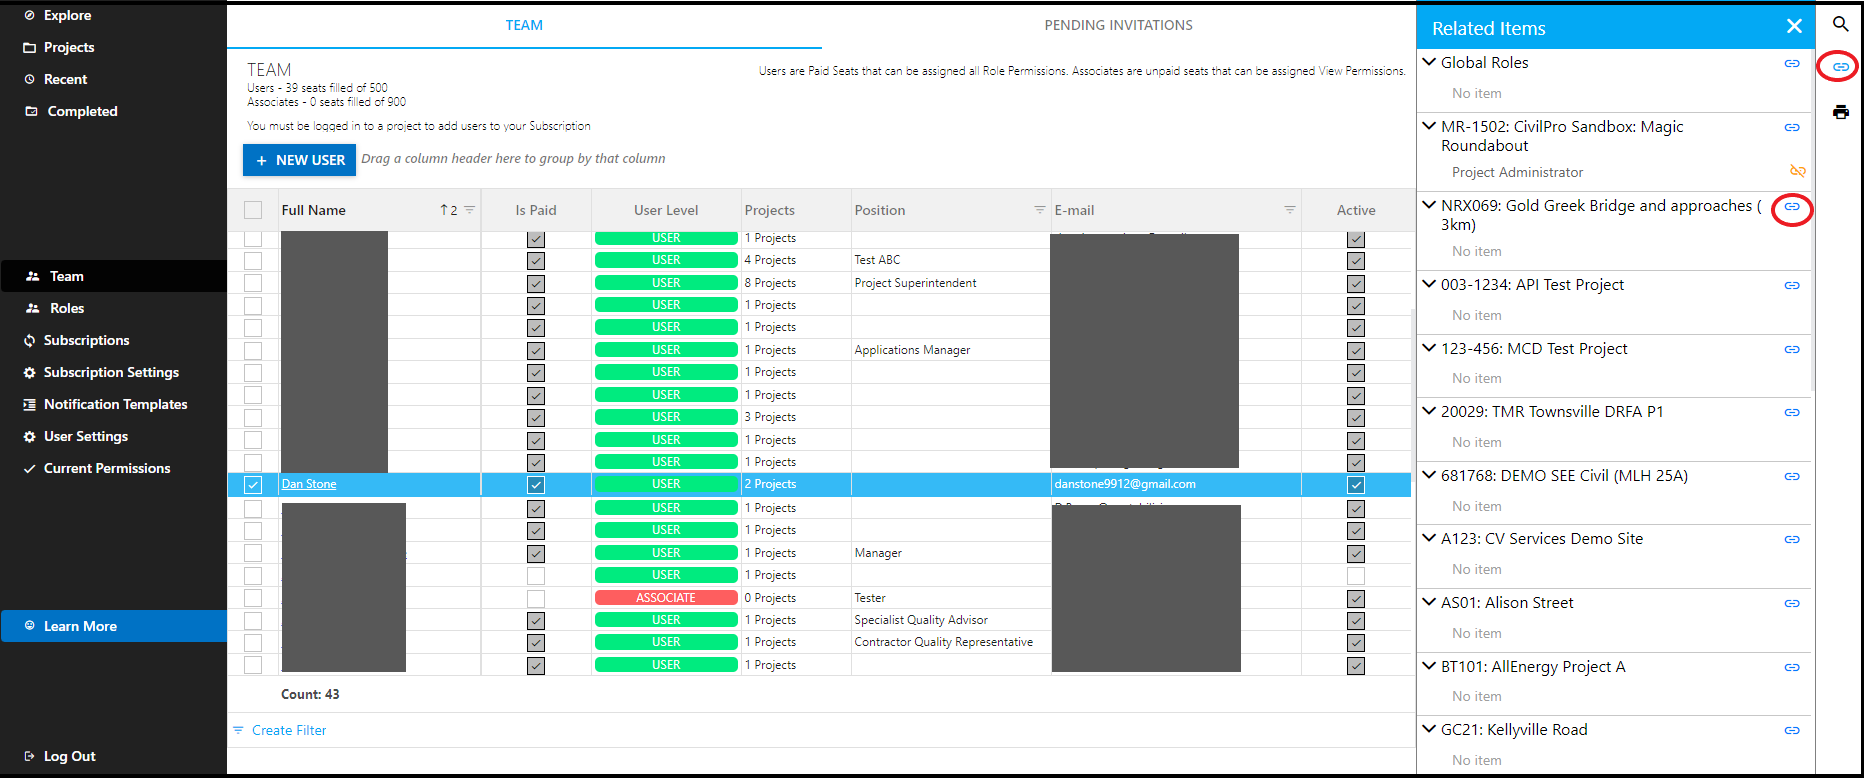
Task: Click link icon for NRX069 Gold Greek Bridge
Action: click(x=1792, y=207)
